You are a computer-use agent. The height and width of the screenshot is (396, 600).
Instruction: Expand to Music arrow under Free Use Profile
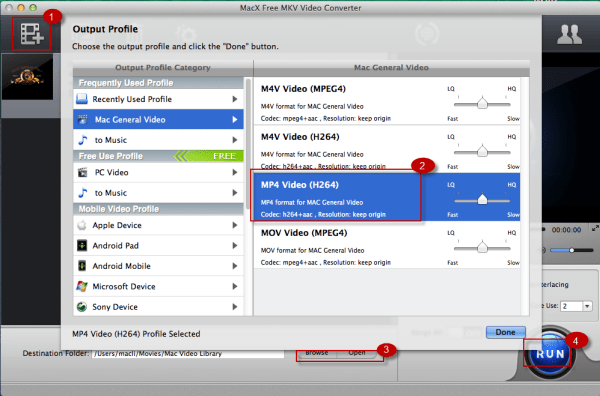click(235, 193)
